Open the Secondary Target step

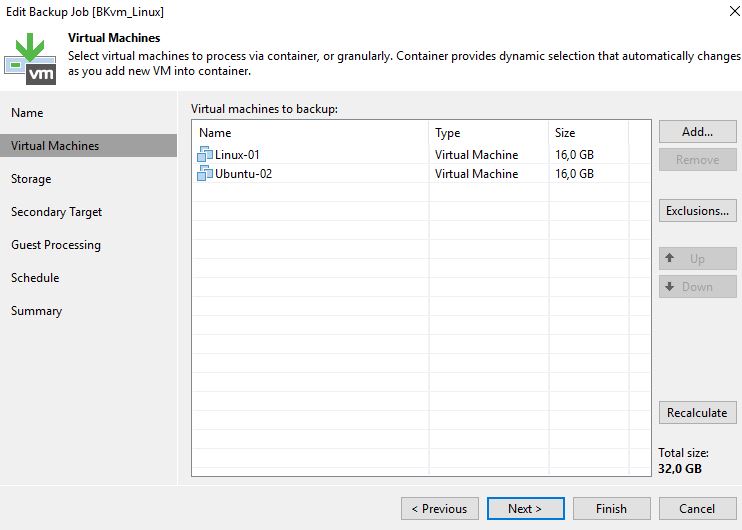(x=56, y=212)
